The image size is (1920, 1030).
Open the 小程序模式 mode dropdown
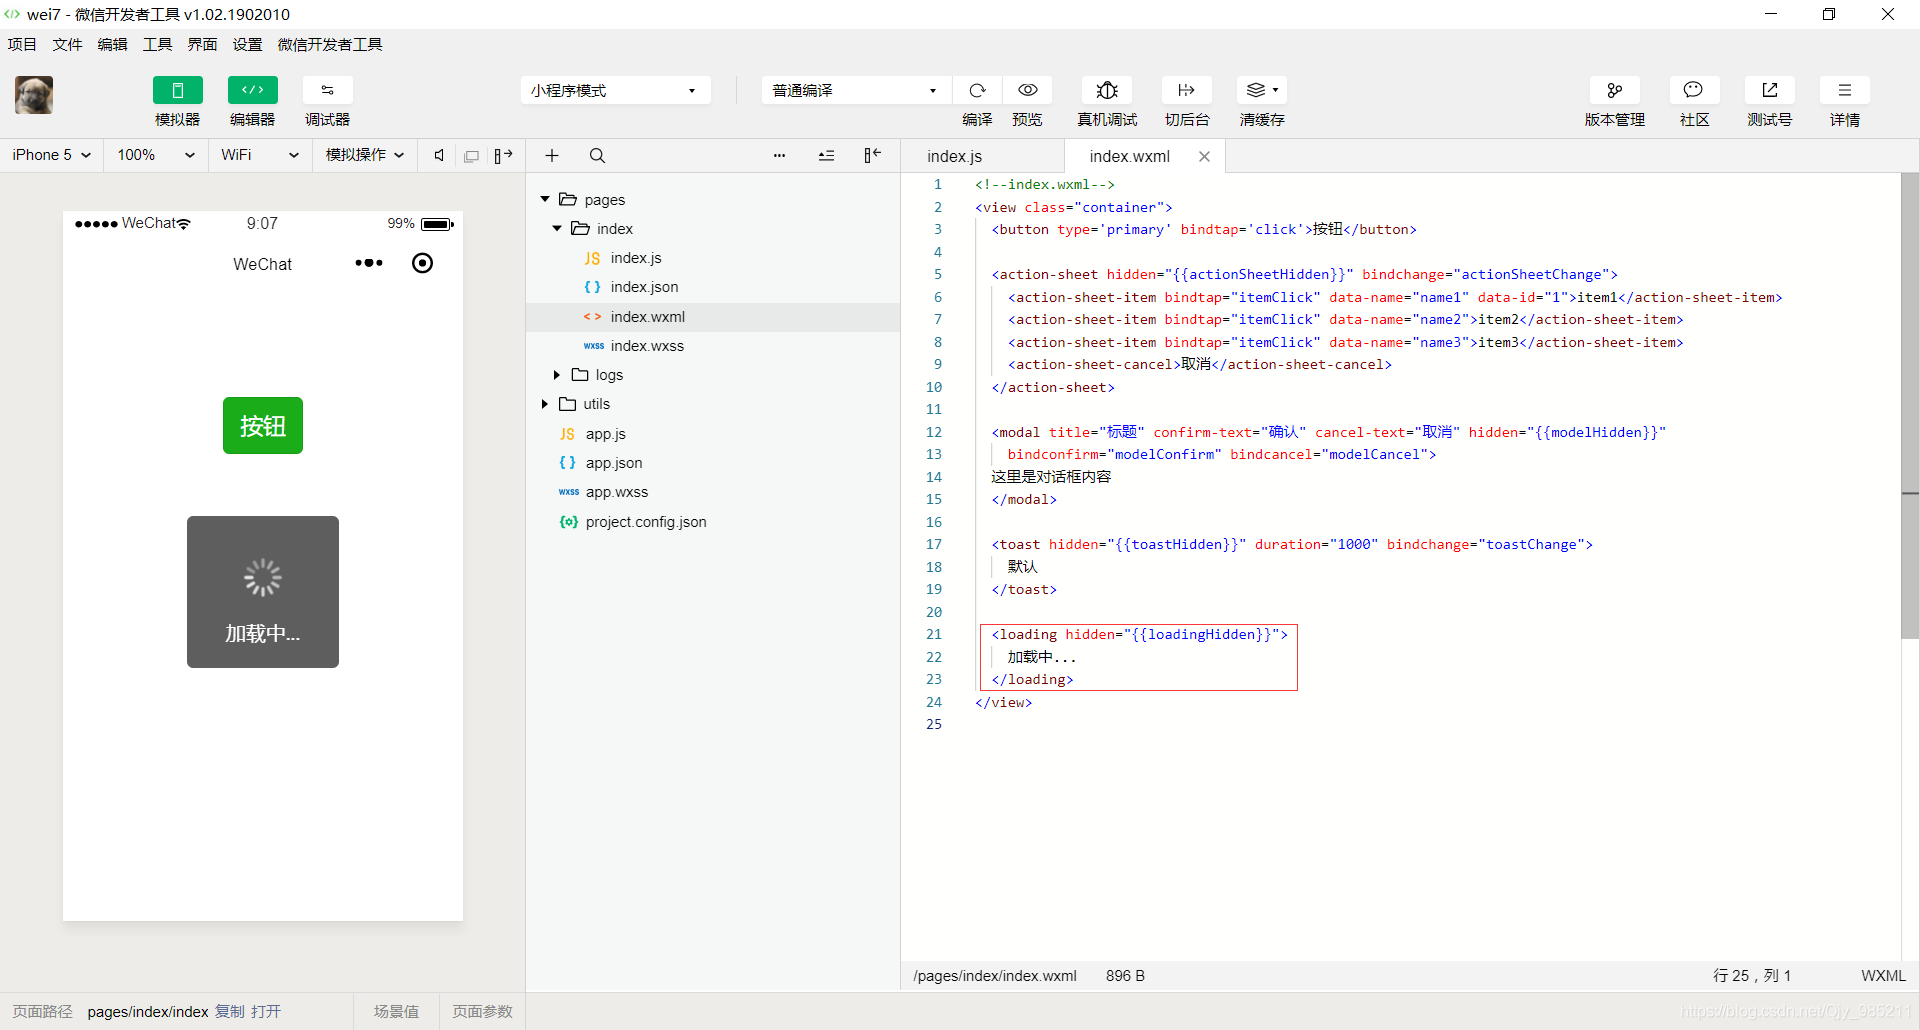click(x=615, y=90)
